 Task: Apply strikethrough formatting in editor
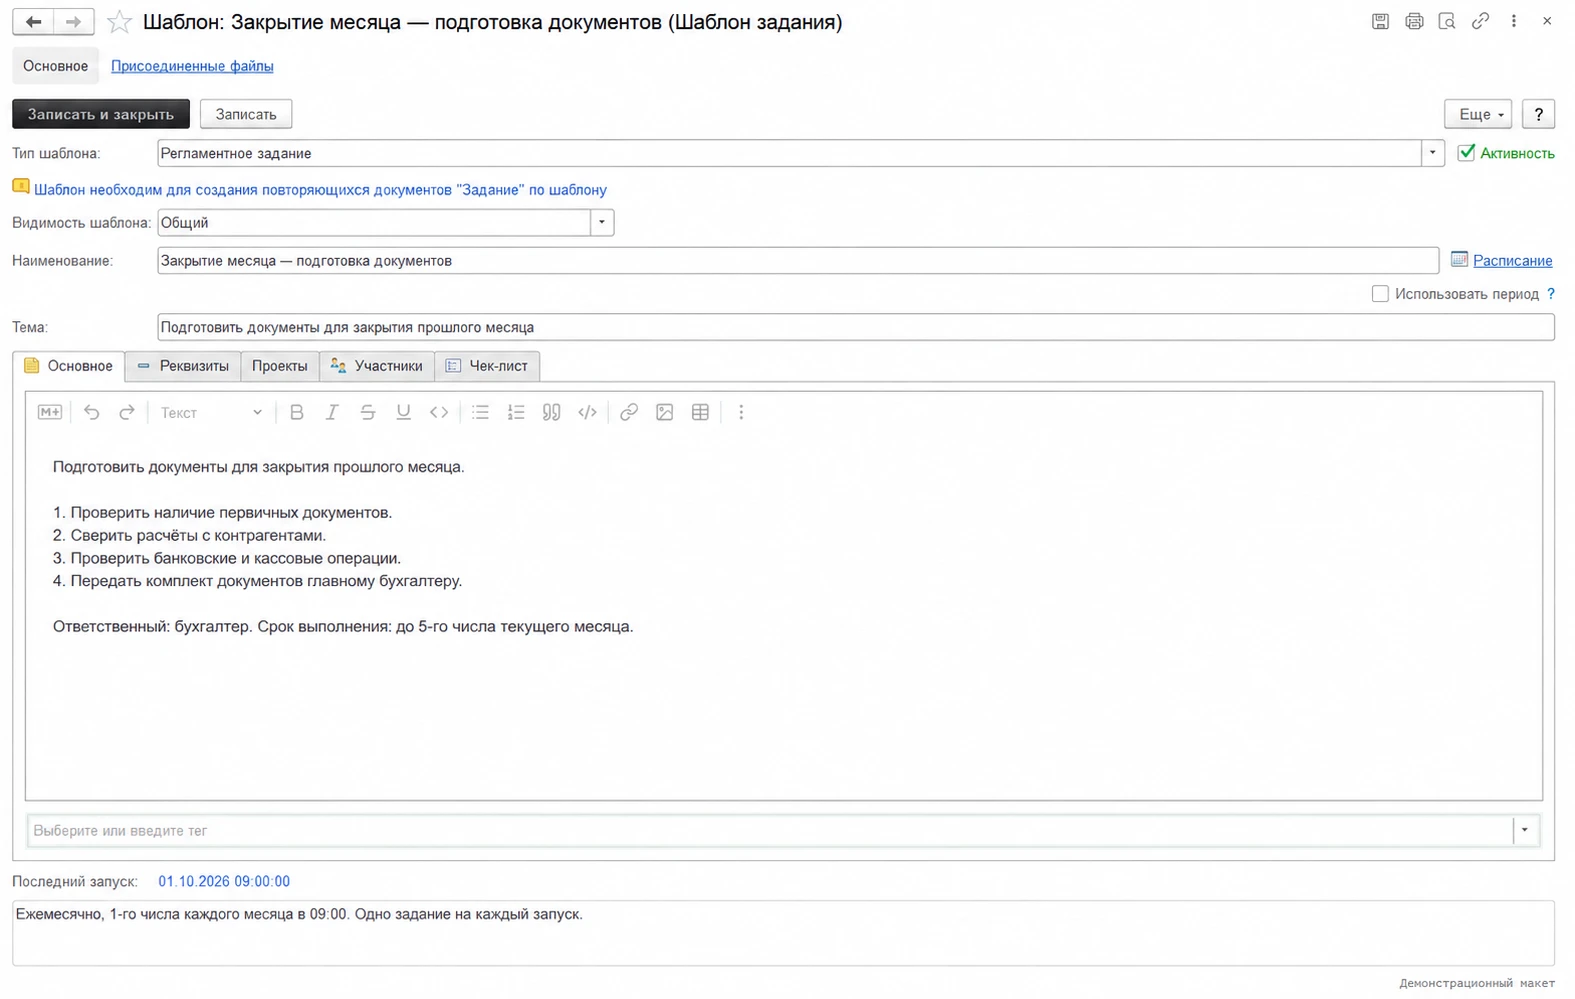pyautogui.click(x=368, y=412)
